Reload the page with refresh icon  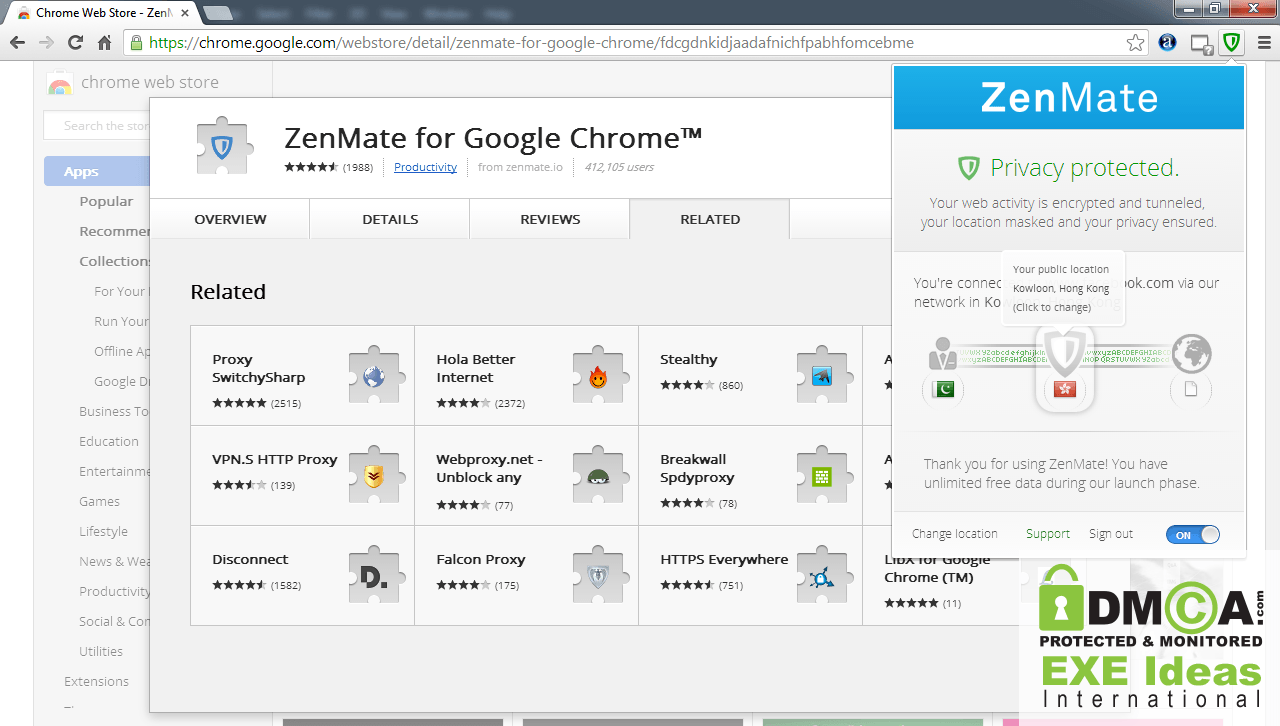tap(75, 43)
